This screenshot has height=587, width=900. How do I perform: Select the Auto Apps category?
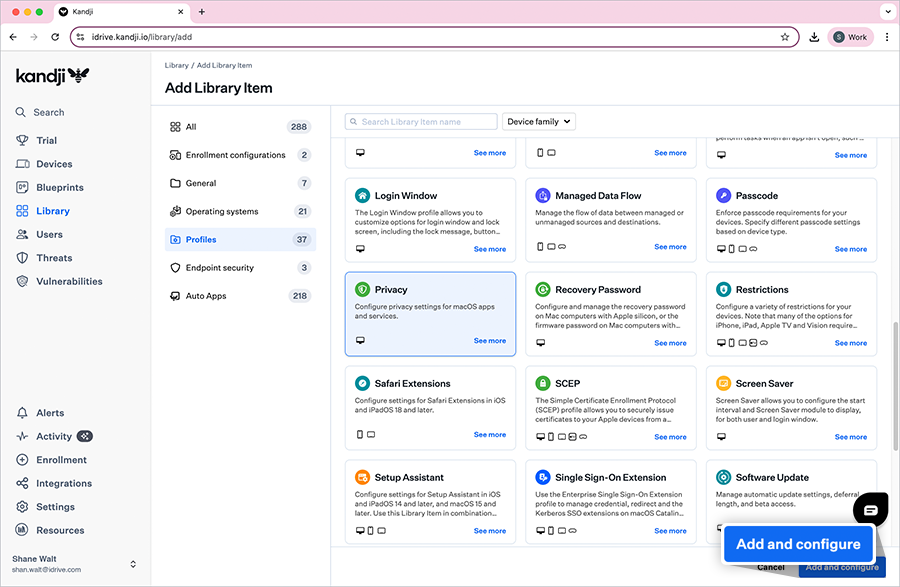tap(206, 296)
